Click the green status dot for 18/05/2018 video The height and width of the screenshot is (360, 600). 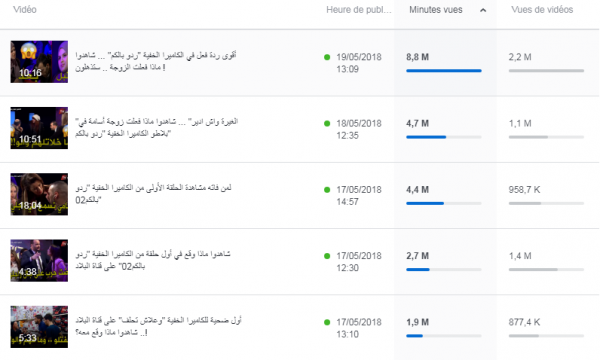(327, 124)
